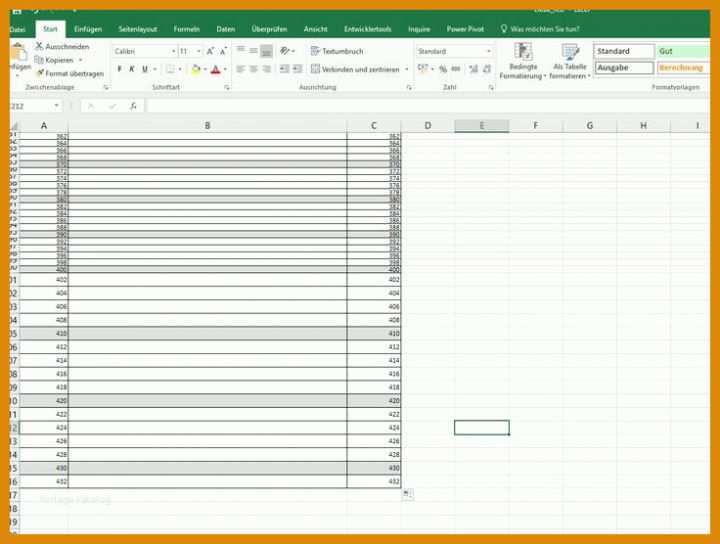Copy using the Kopieren button
The height and width of the screenshot is (544, 720).
coord(54,60)
